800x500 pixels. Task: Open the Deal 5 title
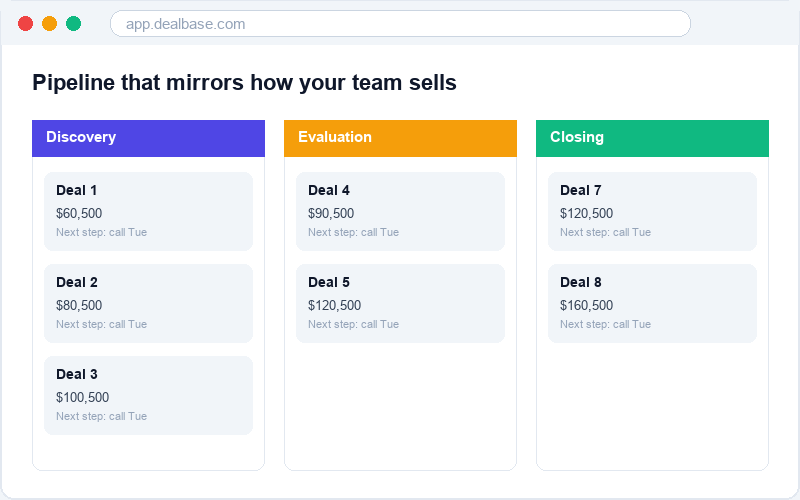click(329, 282)
